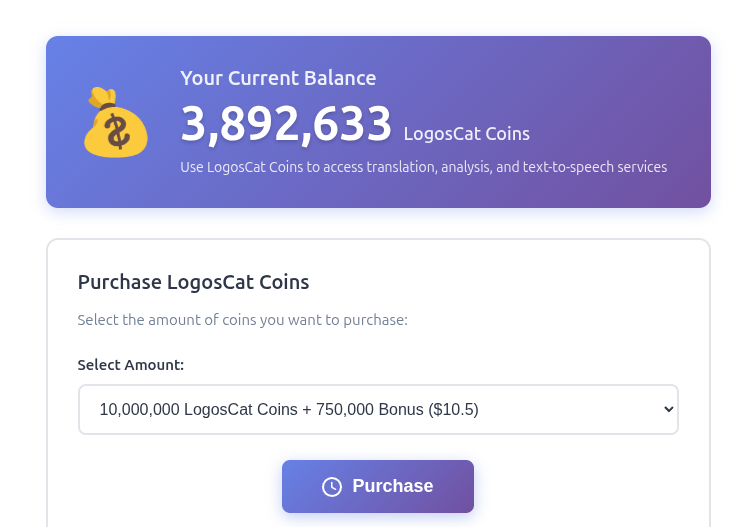
Task: Click the money bag icon
Action: (x=116, y=123)
